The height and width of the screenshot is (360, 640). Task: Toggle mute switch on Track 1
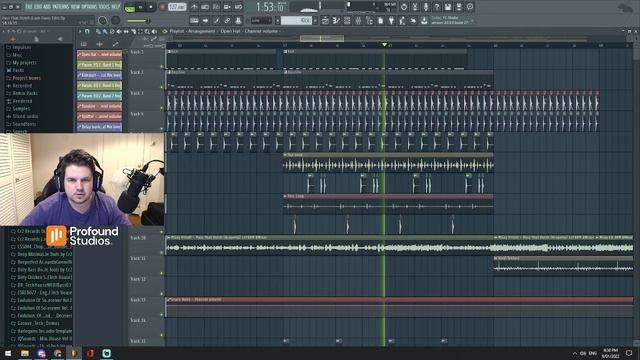(161, 66)
